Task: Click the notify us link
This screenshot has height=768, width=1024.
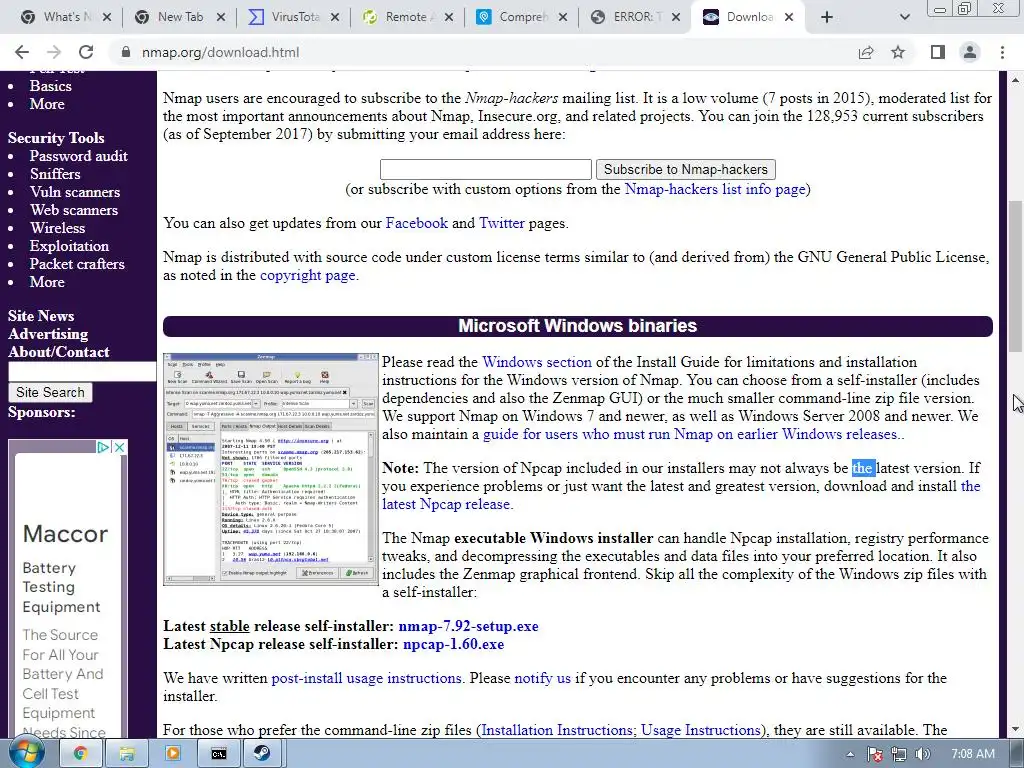Action: [x=543, y=679]
